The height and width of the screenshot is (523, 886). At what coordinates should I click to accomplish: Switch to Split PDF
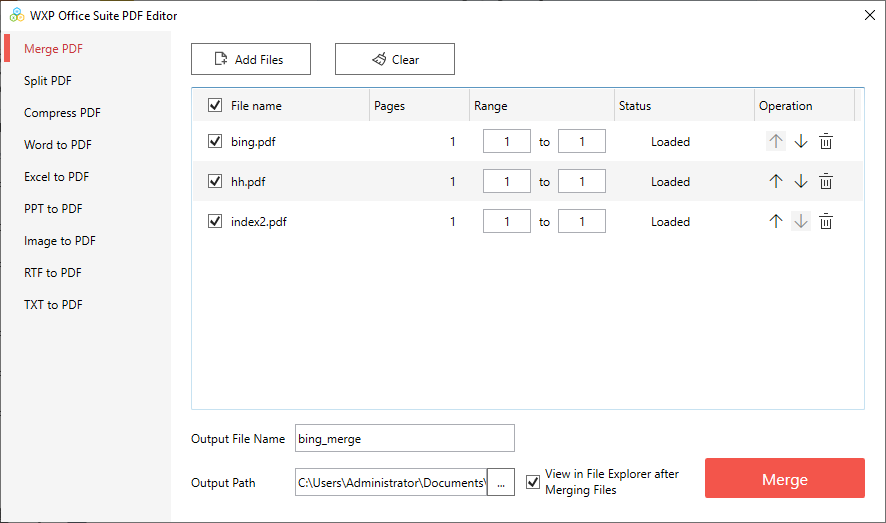[x=47, y=81]
